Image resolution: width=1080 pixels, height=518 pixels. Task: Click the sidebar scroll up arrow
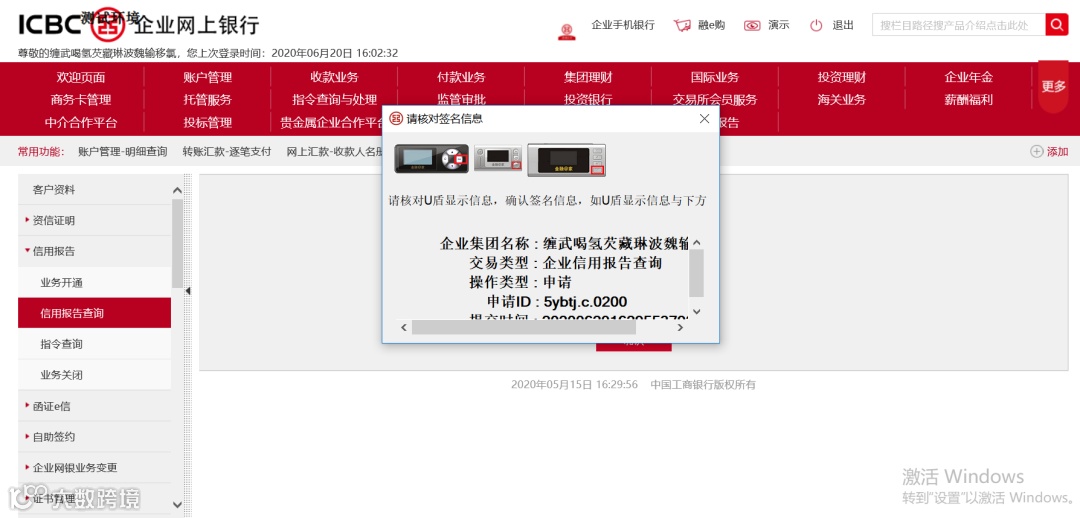click(177, 190)
